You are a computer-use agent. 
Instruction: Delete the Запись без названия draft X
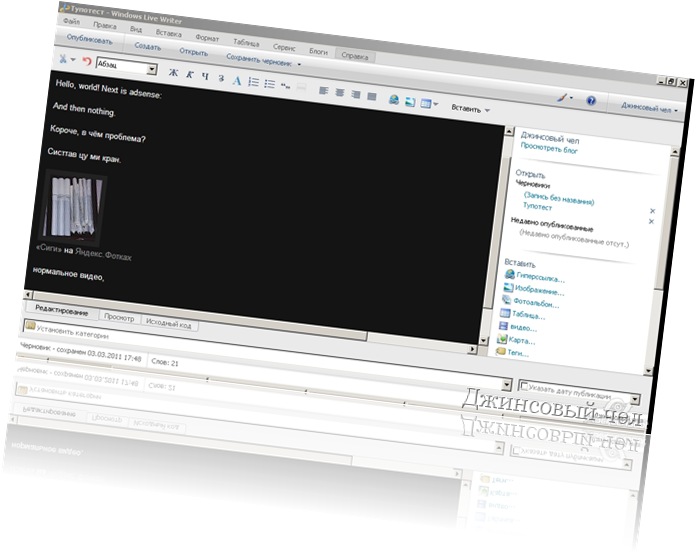[652, 211]
